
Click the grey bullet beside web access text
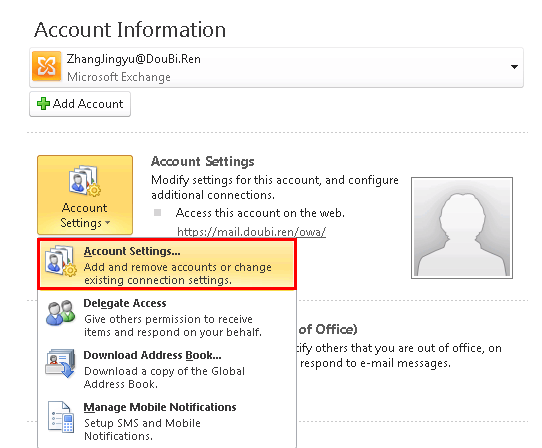tap(158, 212)
